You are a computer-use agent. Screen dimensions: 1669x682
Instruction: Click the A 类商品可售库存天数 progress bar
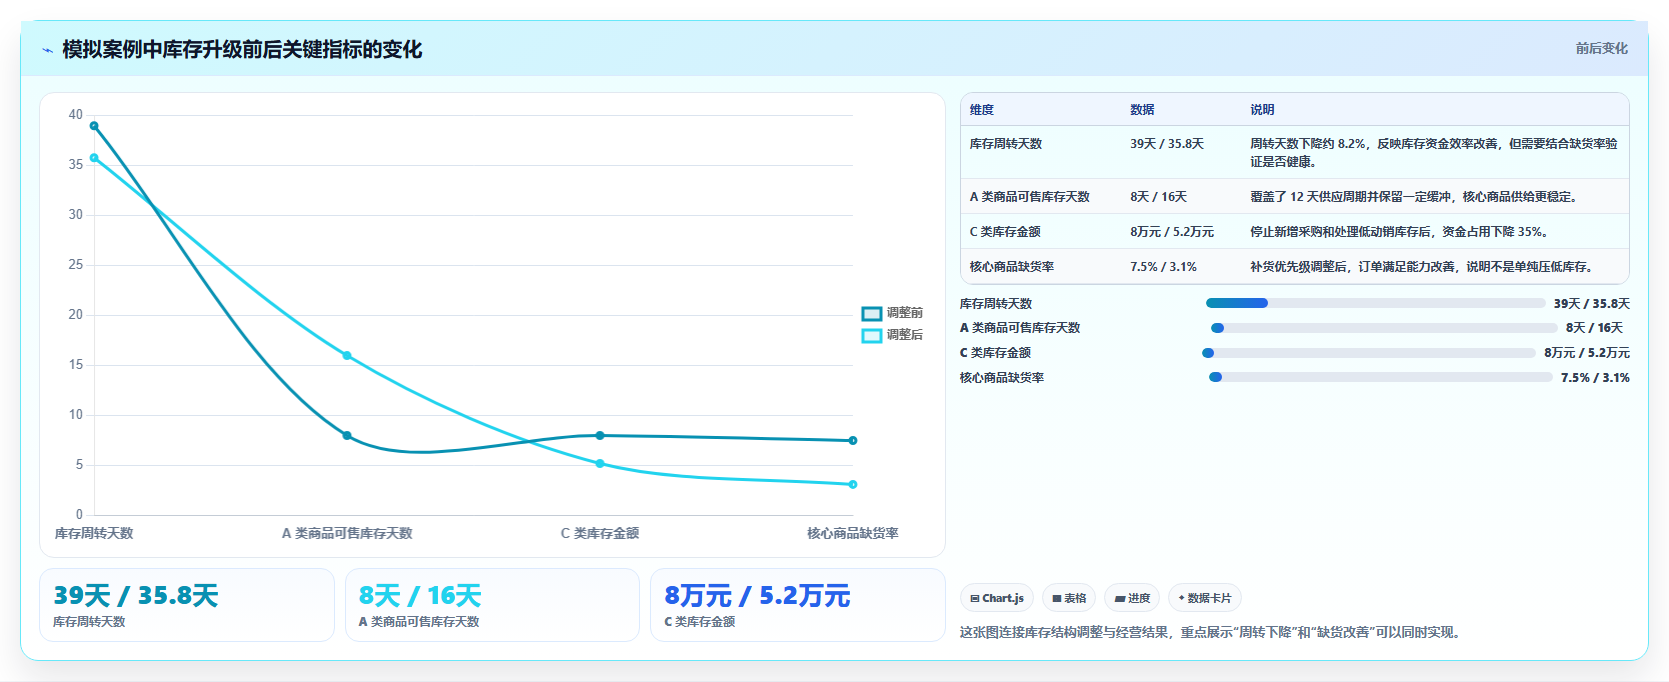click(1384, 328)
